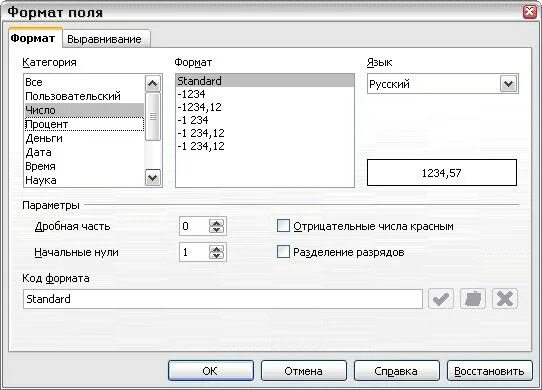Image resolution: width=542 pixels, height=390 pixels.
Task: Click the Код формата input field
Action: [223, 299]
